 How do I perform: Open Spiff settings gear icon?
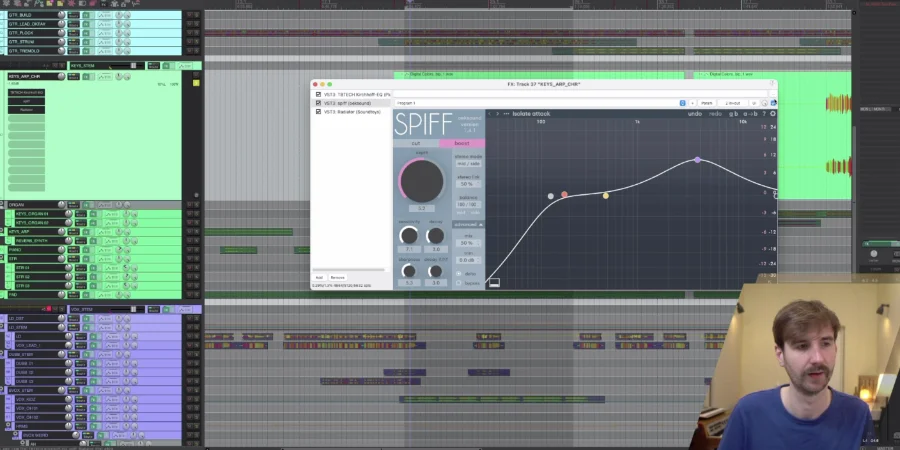click(x=773, y=114)
